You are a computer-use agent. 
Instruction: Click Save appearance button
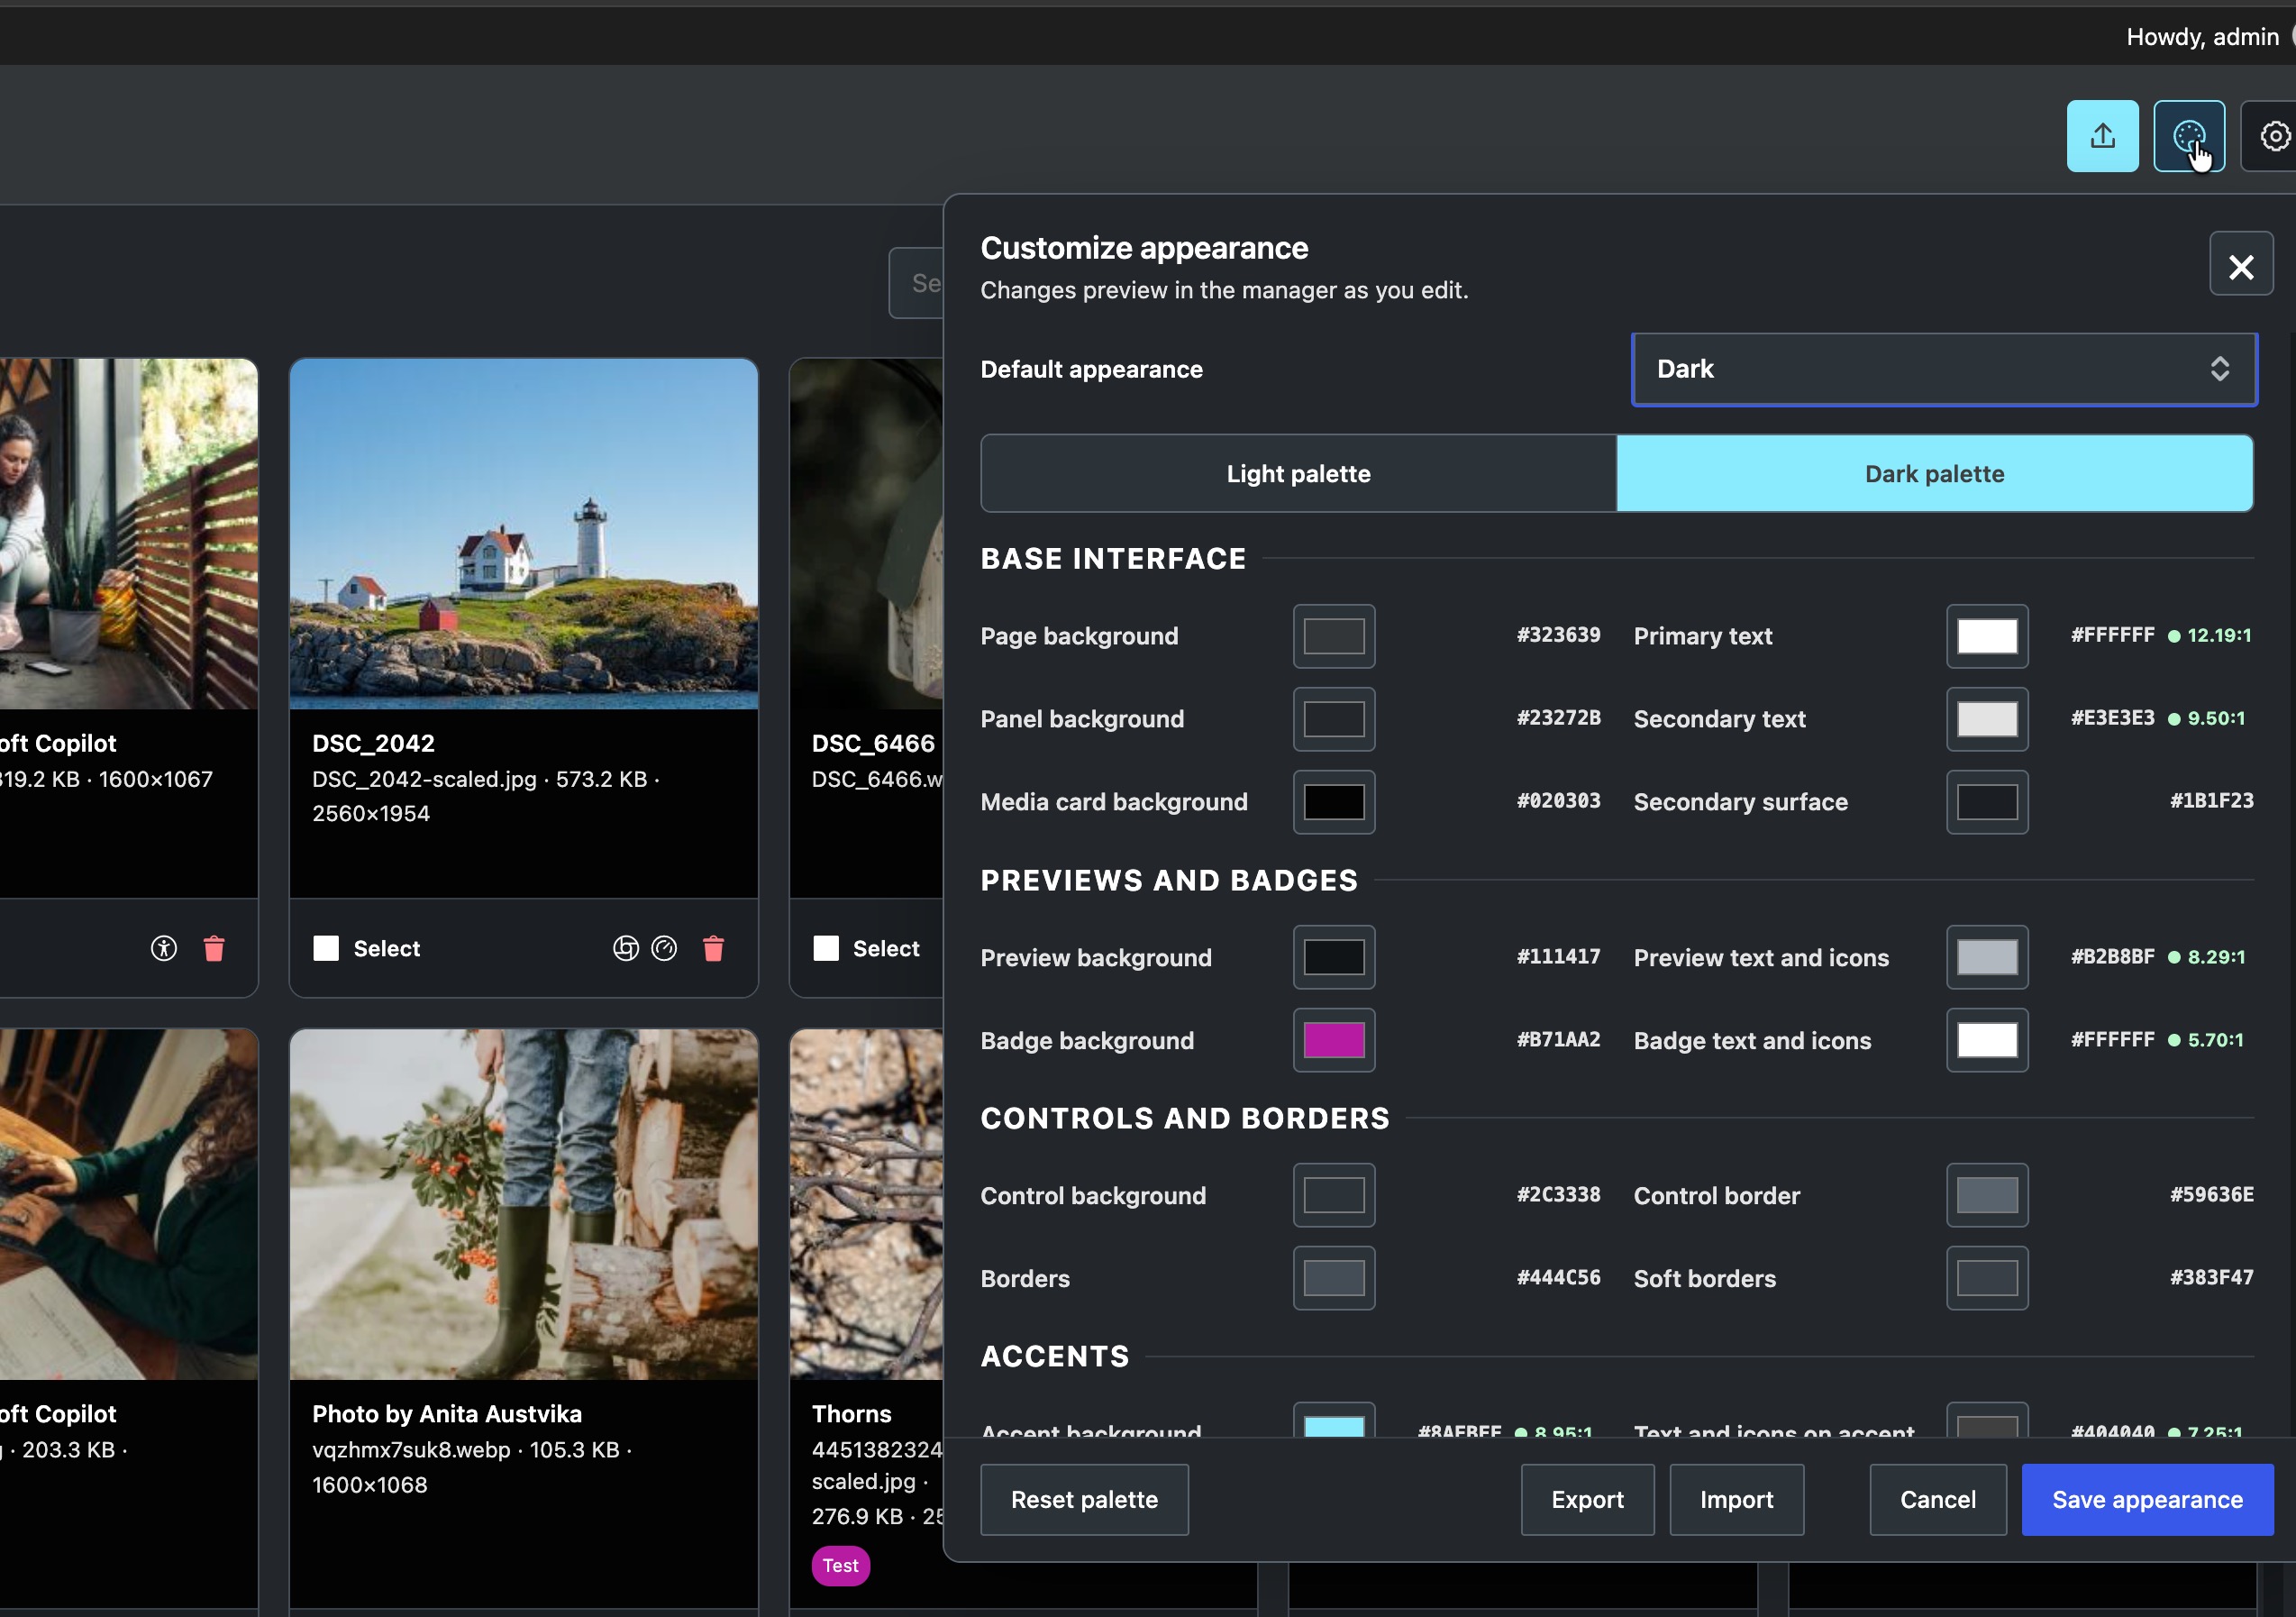tap(2147, 1500)
